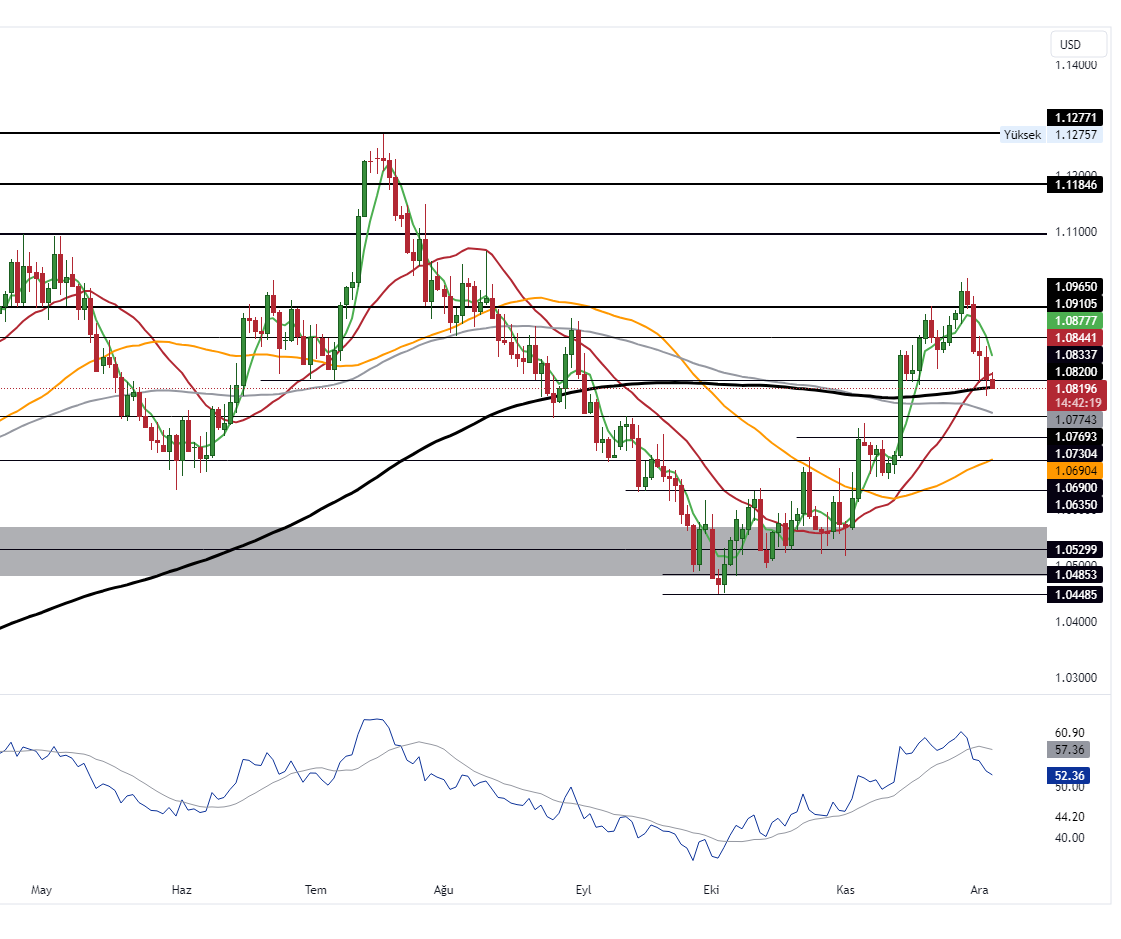This screenshot has height=939, width=1121.
Task: Select the 1.04485 support level label
Action: 1076,595
